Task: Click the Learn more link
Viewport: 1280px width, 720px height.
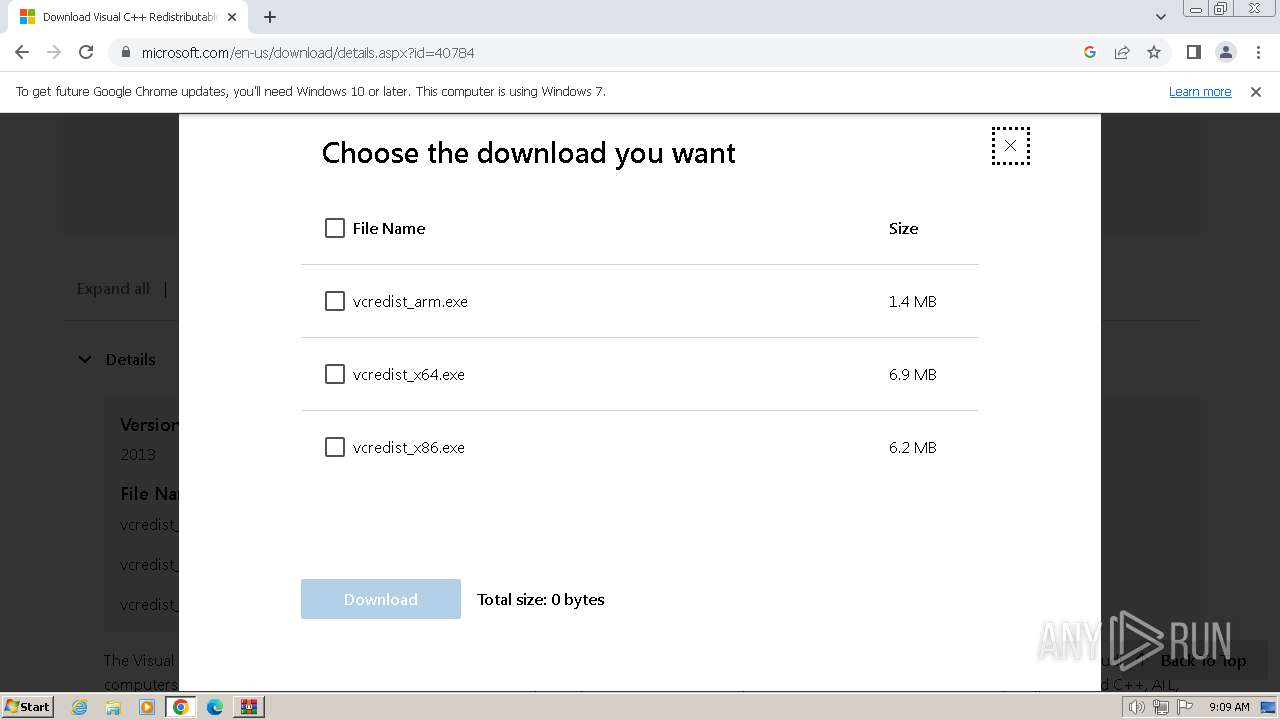Action: point(1200,91)
